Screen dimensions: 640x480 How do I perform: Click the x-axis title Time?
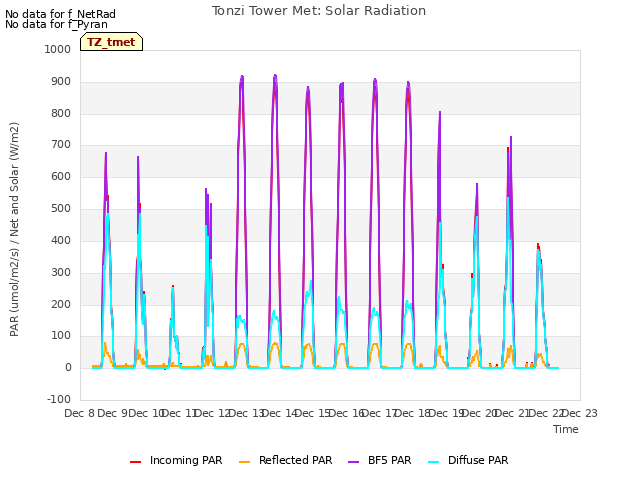click(566, 429)
